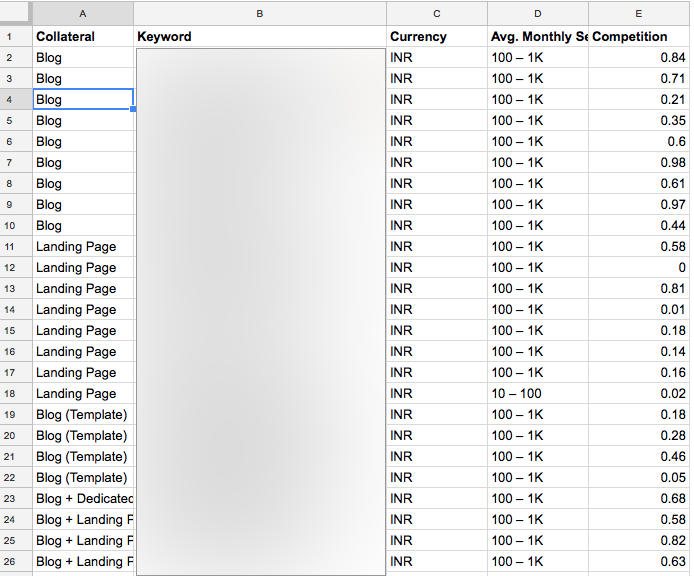Click the fill handle on selected cell A4

pos(133,109)
